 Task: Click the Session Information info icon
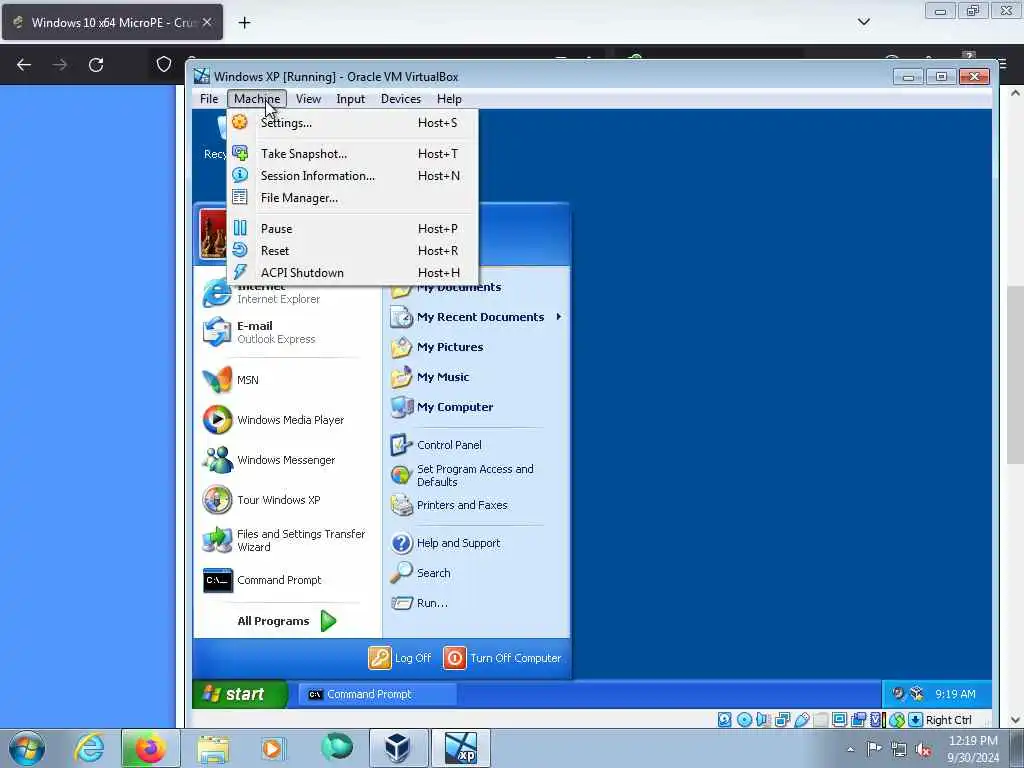240,175
